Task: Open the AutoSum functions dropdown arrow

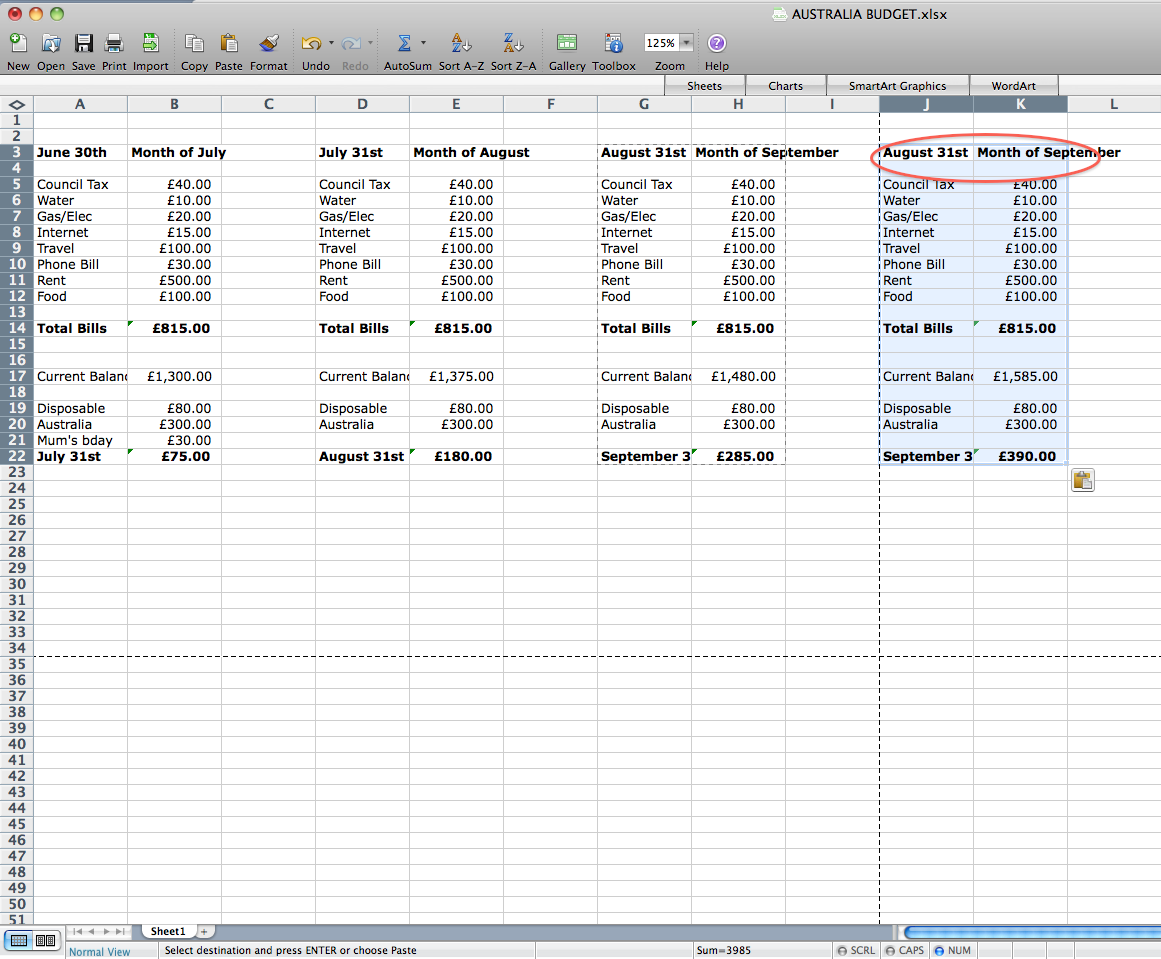Action: [x=424, y=43]
